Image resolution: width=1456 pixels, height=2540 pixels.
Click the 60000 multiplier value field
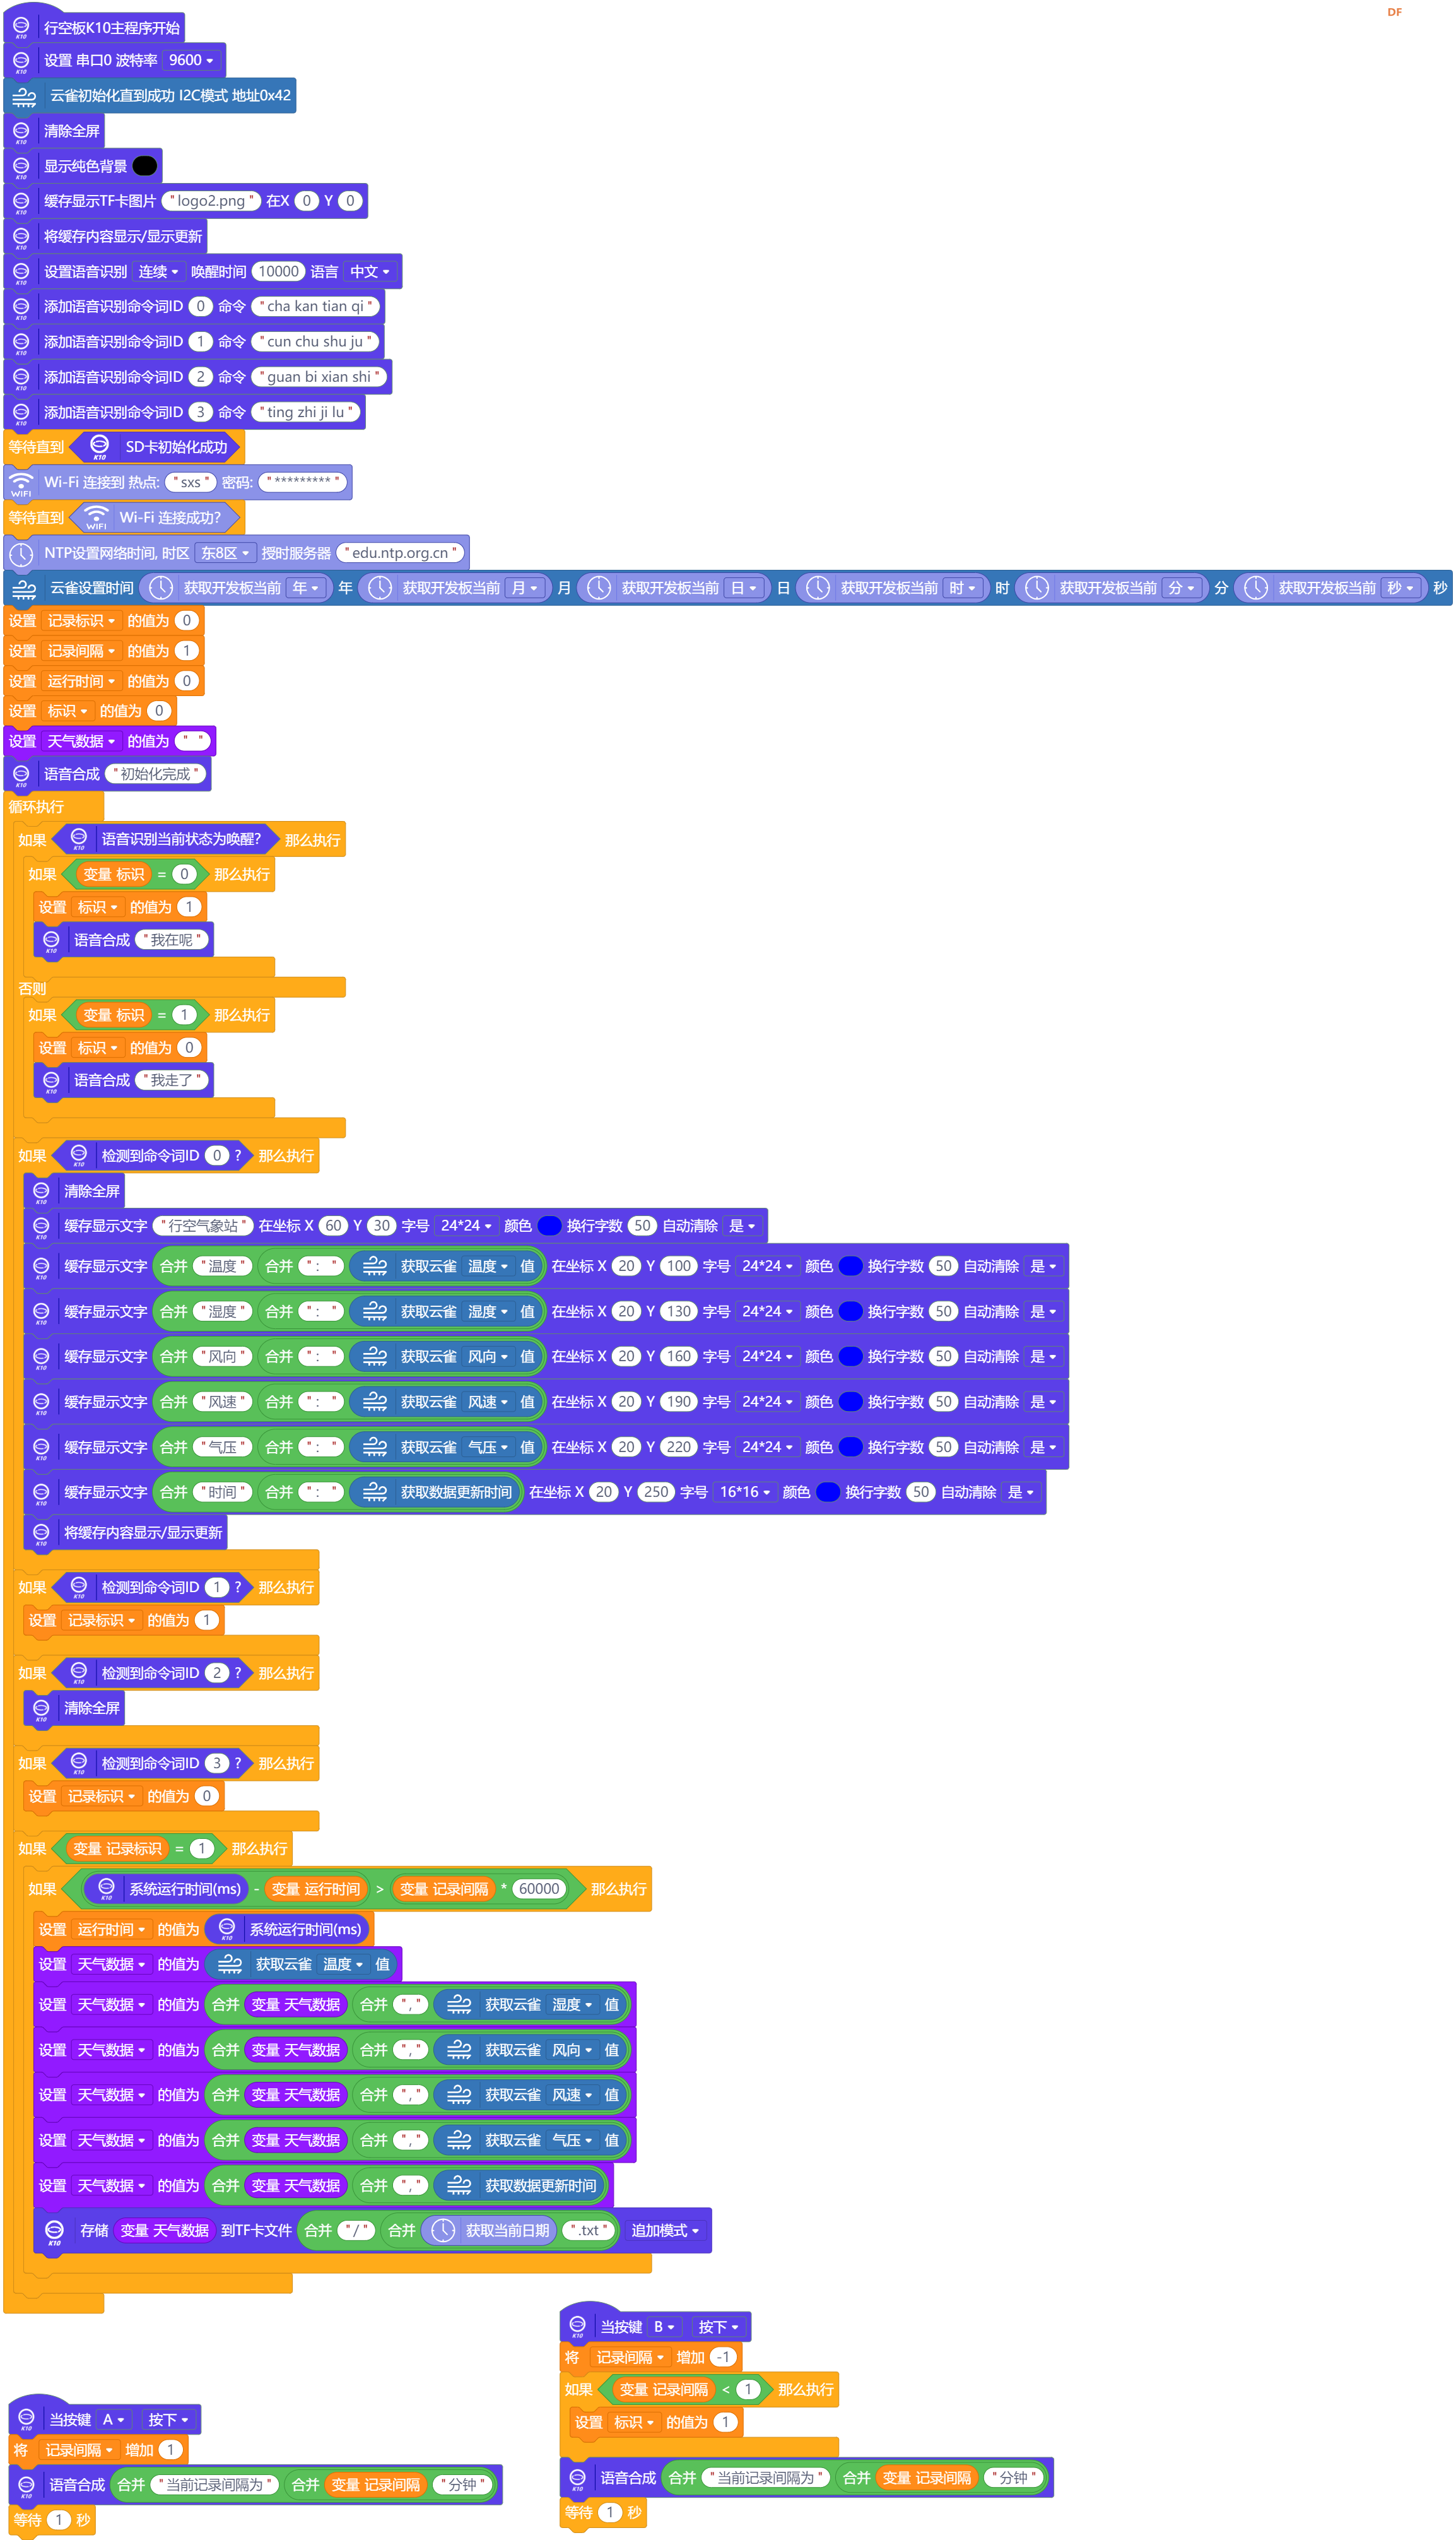(x=539, y=1889)
